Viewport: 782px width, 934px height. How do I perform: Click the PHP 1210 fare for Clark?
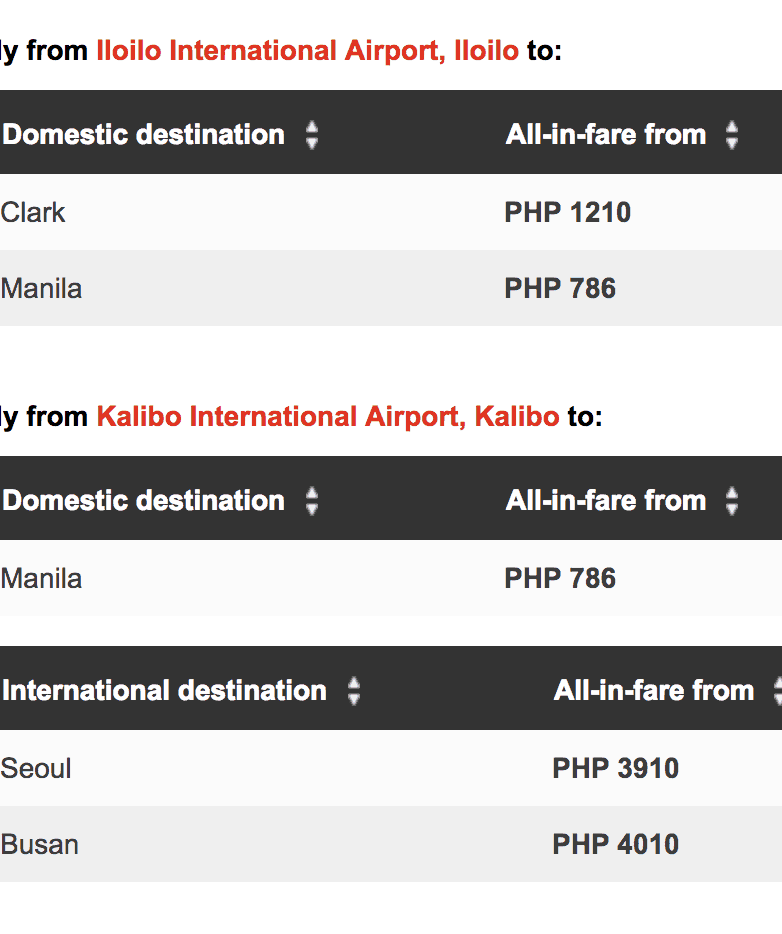click(567, 212)
